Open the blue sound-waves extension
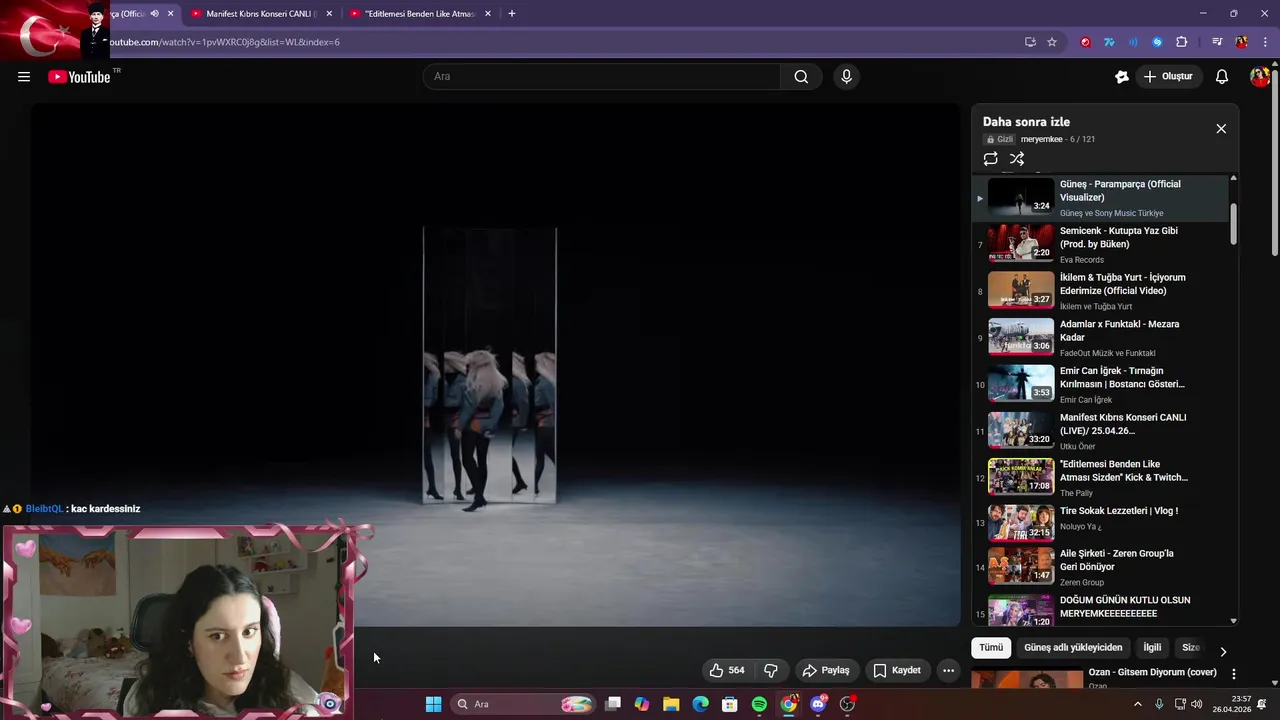The image size is (1280, 720). [1133, 42]
